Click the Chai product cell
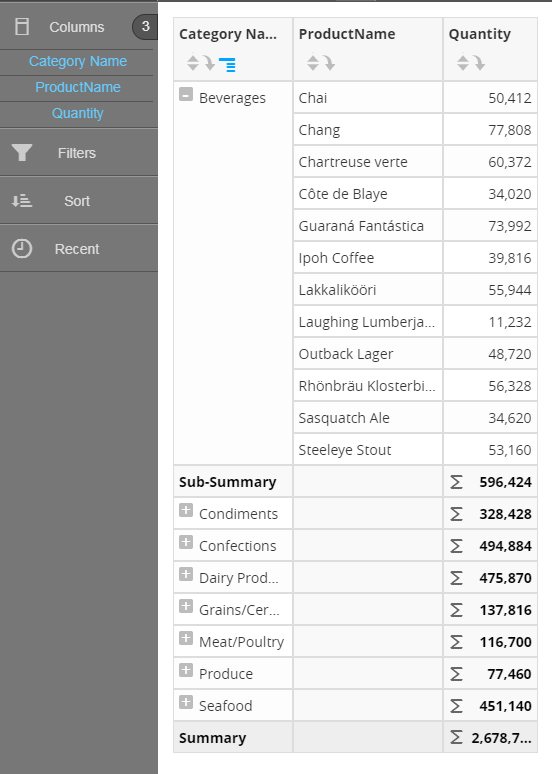This screenshot has height=774, width=552. tap(367, 98)
